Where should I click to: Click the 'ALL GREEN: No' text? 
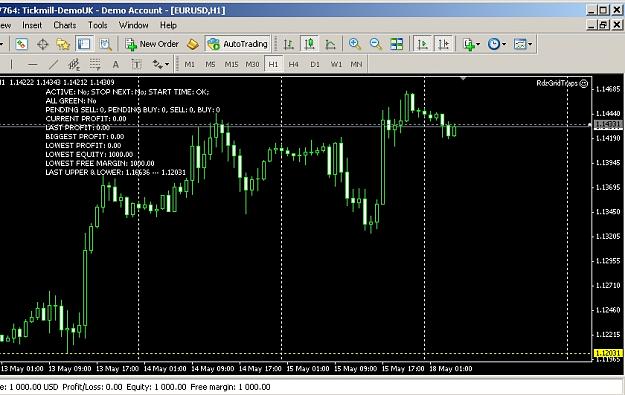point(71,101)
